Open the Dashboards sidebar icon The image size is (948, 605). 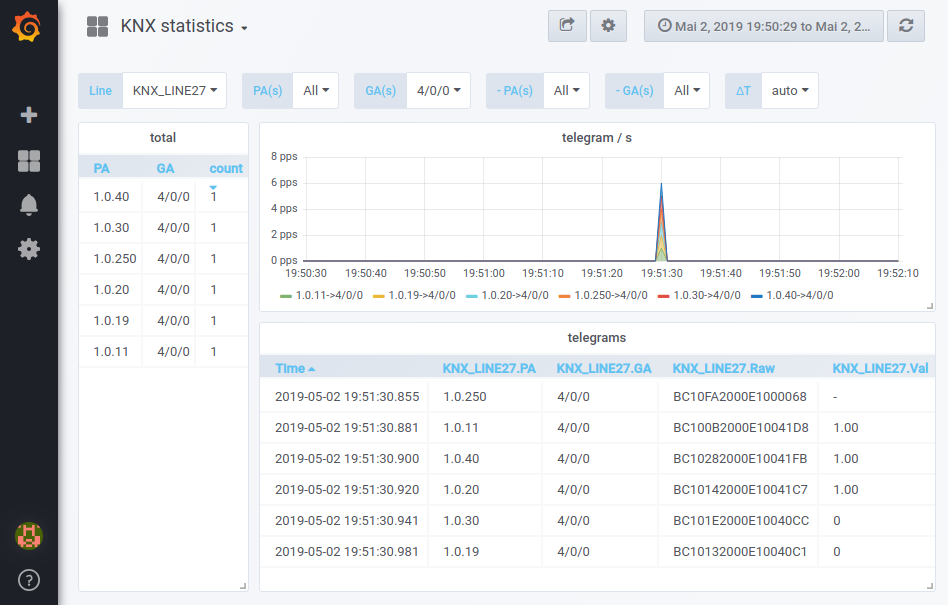pyautogui.click(x=29, y=161)
